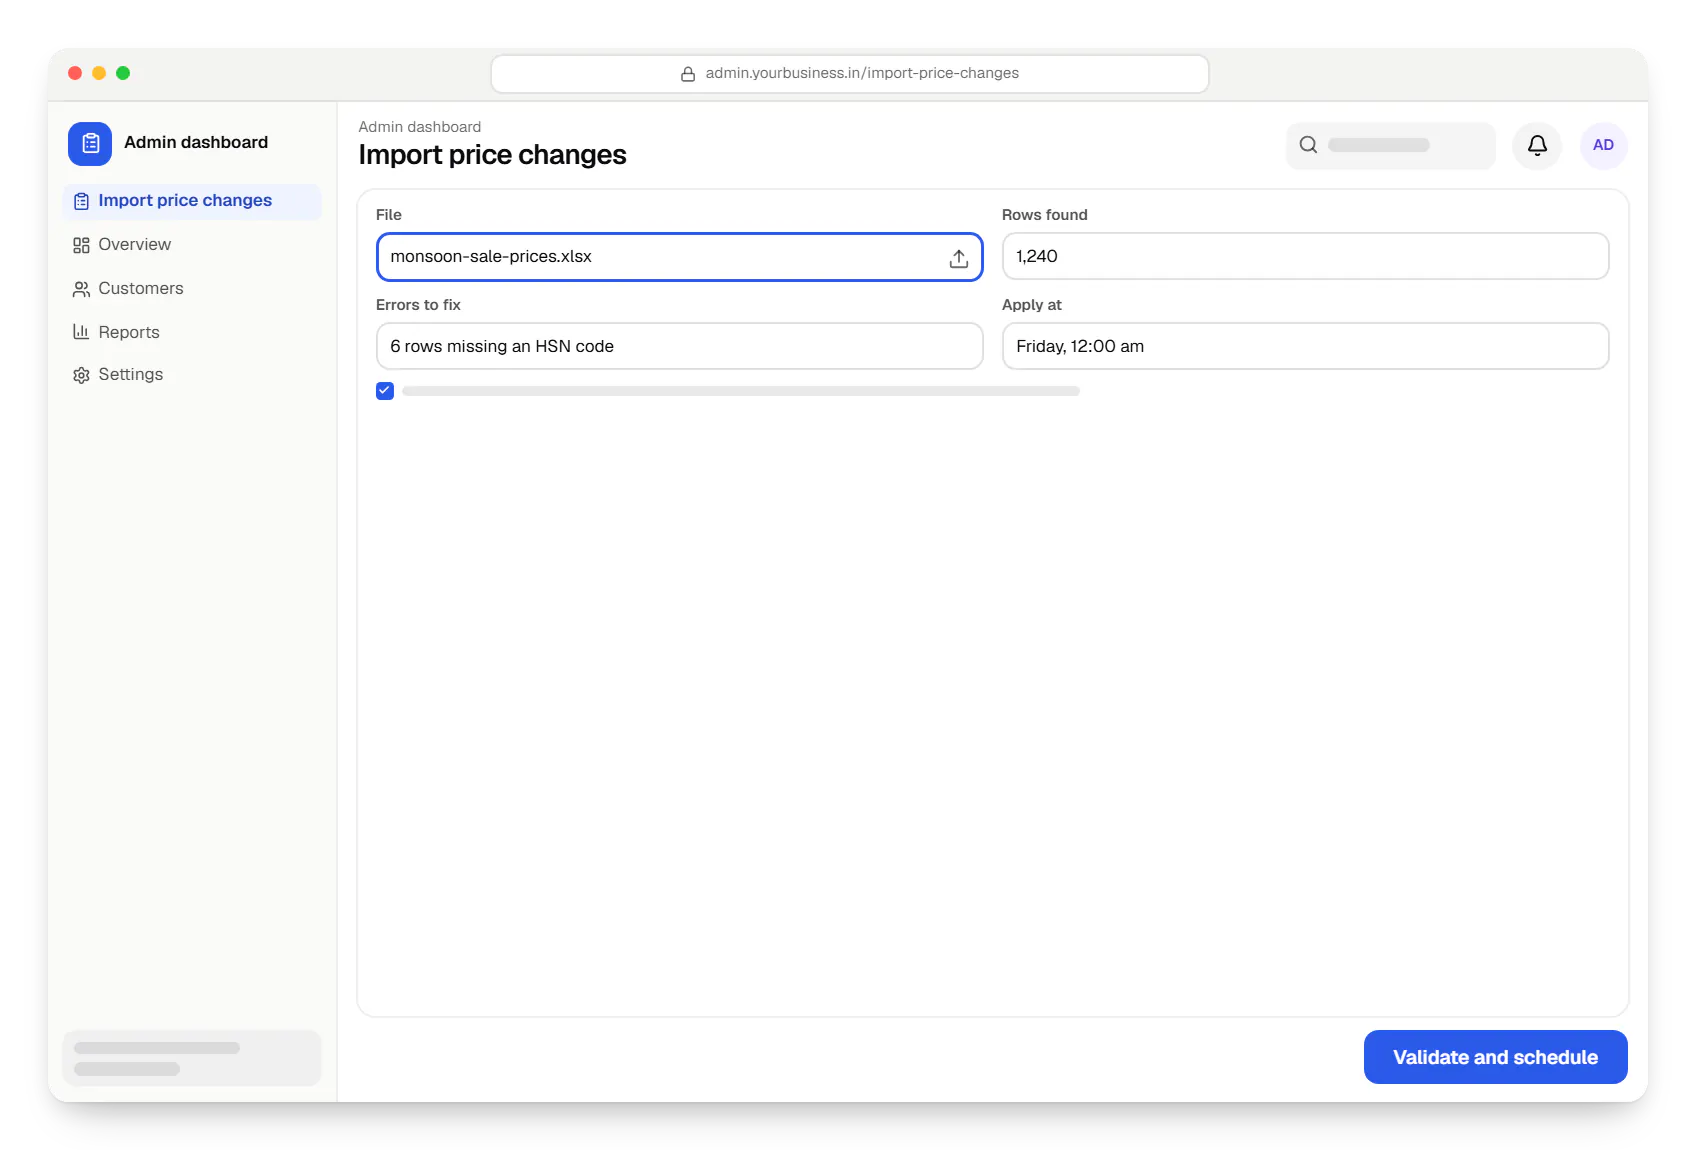Click the Apply at field Friday, 12:00 am
The height and width of the screenshot is (1150, 1696).
coord(1305,346)
